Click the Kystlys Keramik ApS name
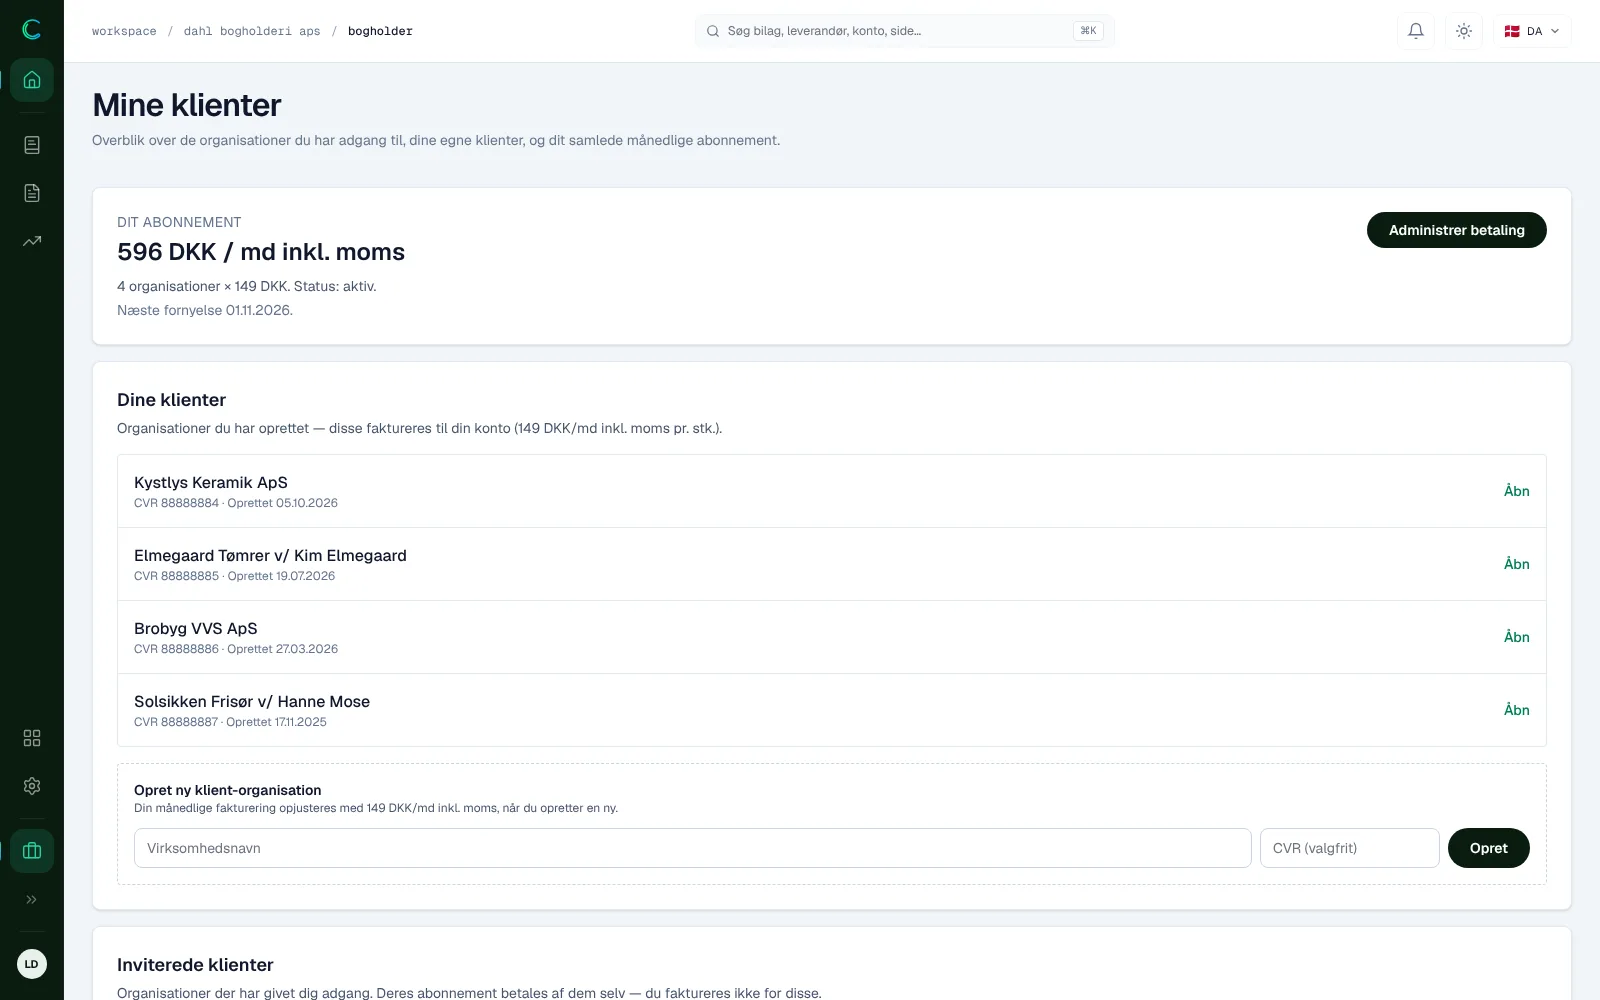 coord(211,482)
